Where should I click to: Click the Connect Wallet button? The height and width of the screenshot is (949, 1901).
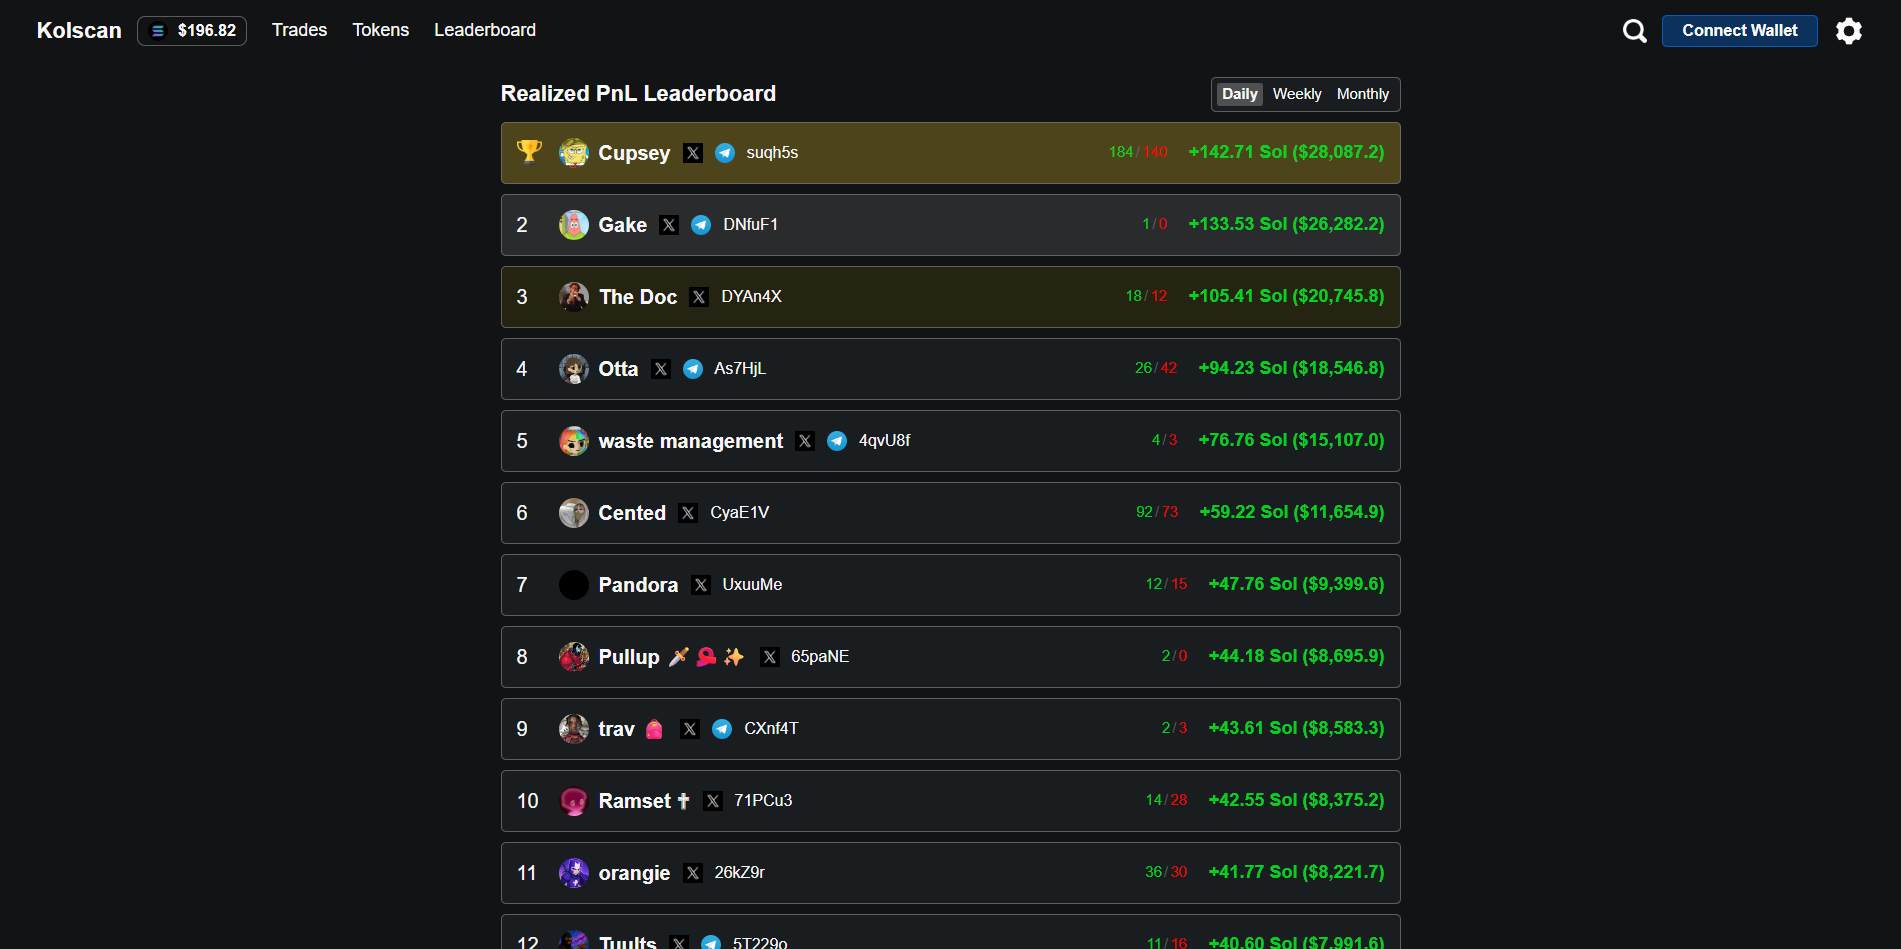point(1739,30)
